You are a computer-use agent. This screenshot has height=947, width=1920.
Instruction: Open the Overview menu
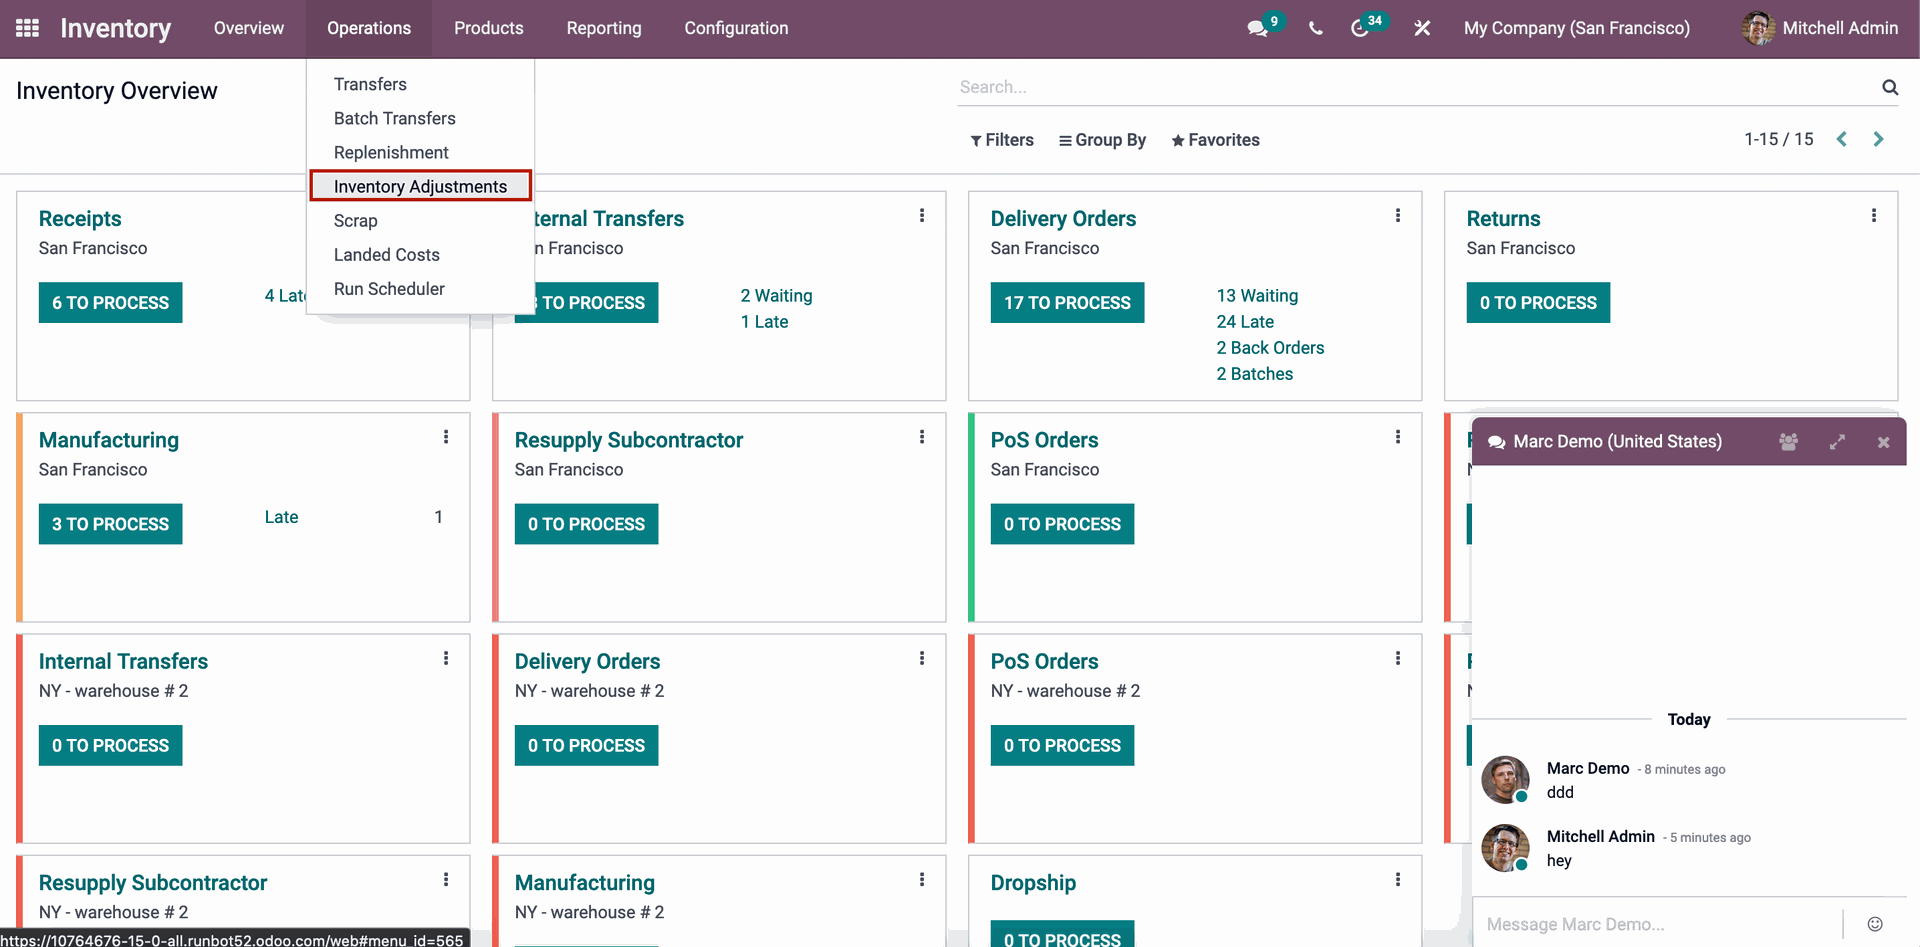(249, 28)
